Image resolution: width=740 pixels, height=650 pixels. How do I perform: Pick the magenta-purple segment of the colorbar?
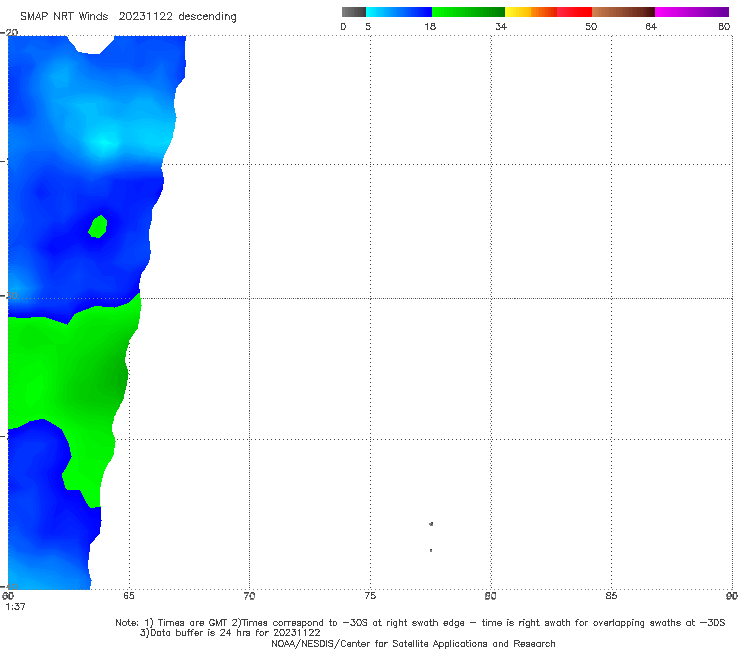point(692,12)
